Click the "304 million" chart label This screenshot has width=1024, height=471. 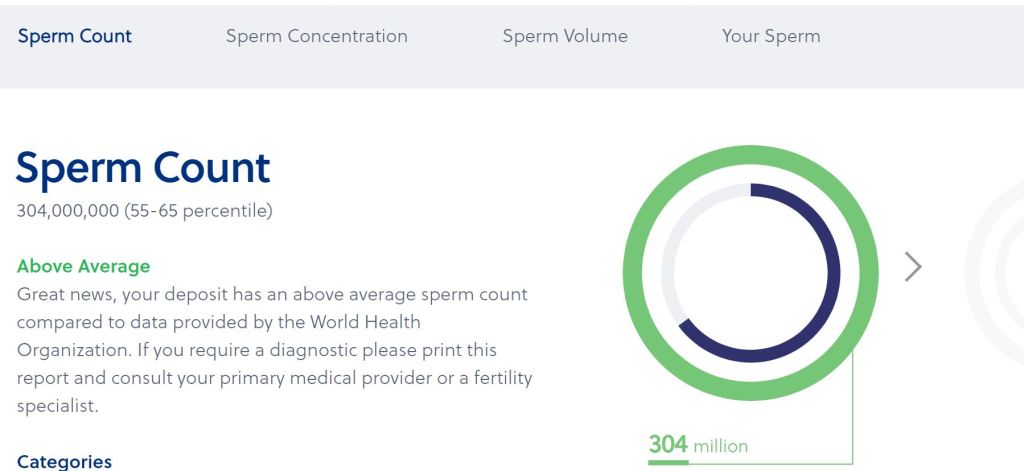point(698,445)
